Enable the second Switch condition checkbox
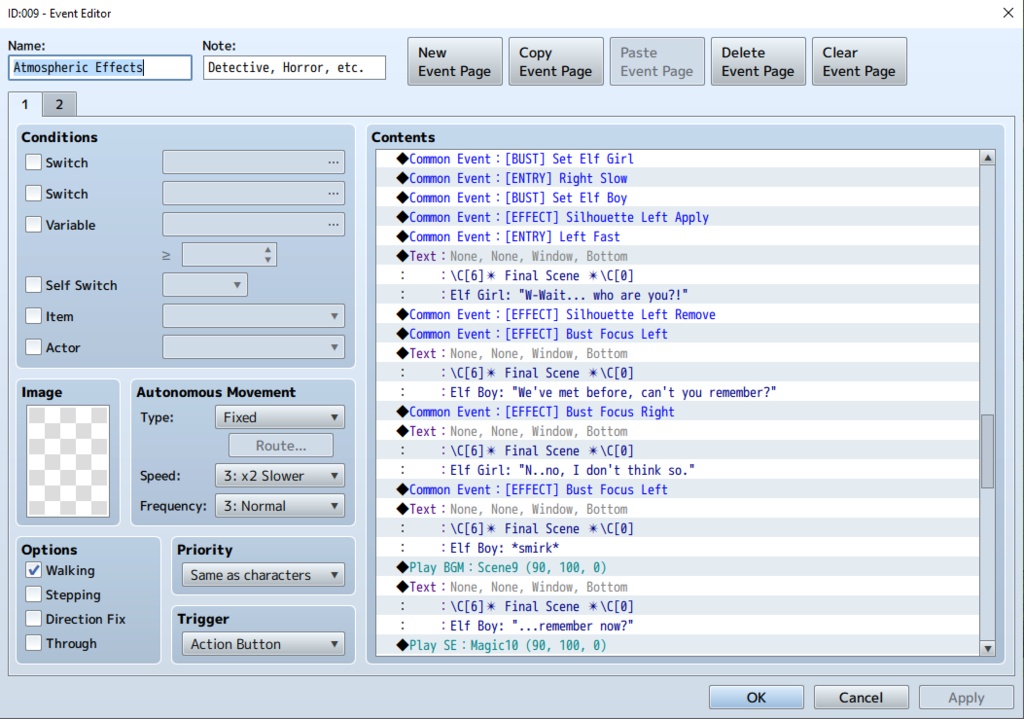 pos(33,193)
